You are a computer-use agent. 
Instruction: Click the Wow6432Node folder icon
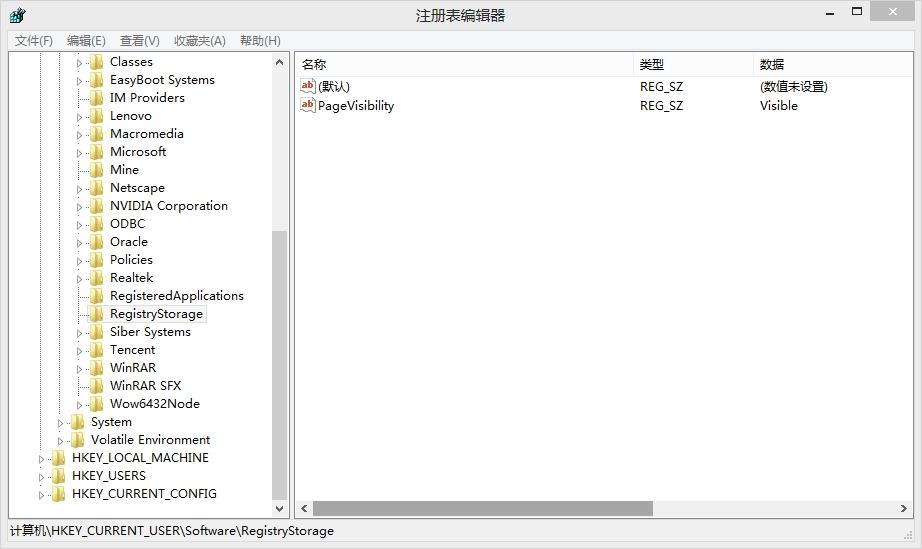(96, 404)
